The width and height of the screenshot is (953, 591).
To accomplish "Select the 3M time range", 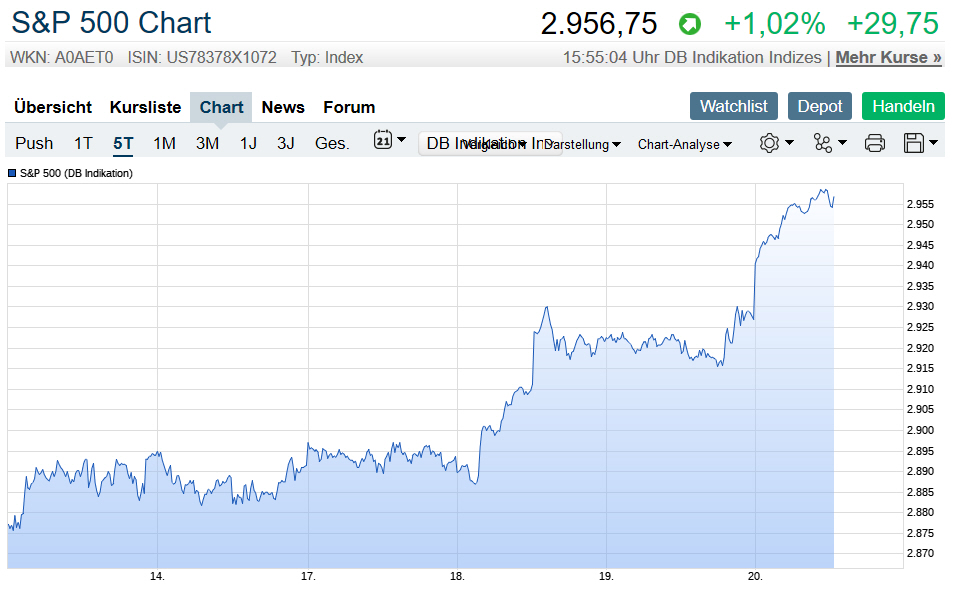I will tap(207, 143).
